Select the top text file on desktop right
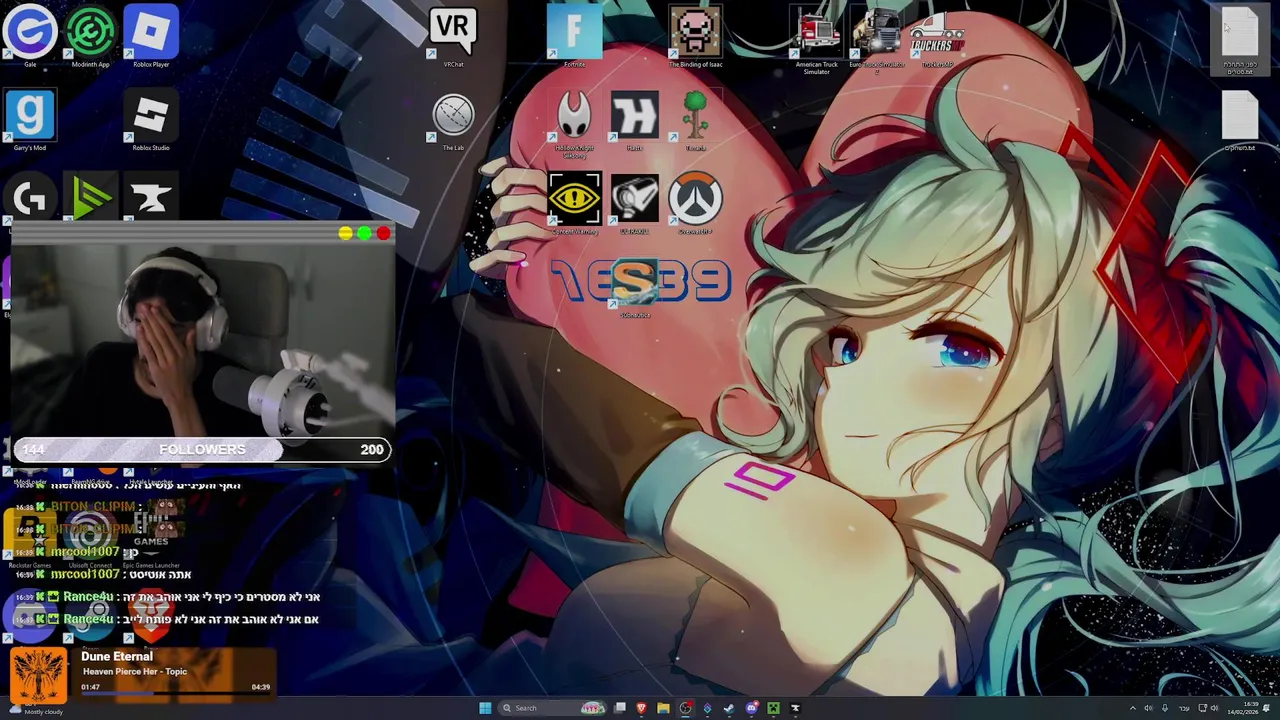1280x720 pixels. (1240, 38)
